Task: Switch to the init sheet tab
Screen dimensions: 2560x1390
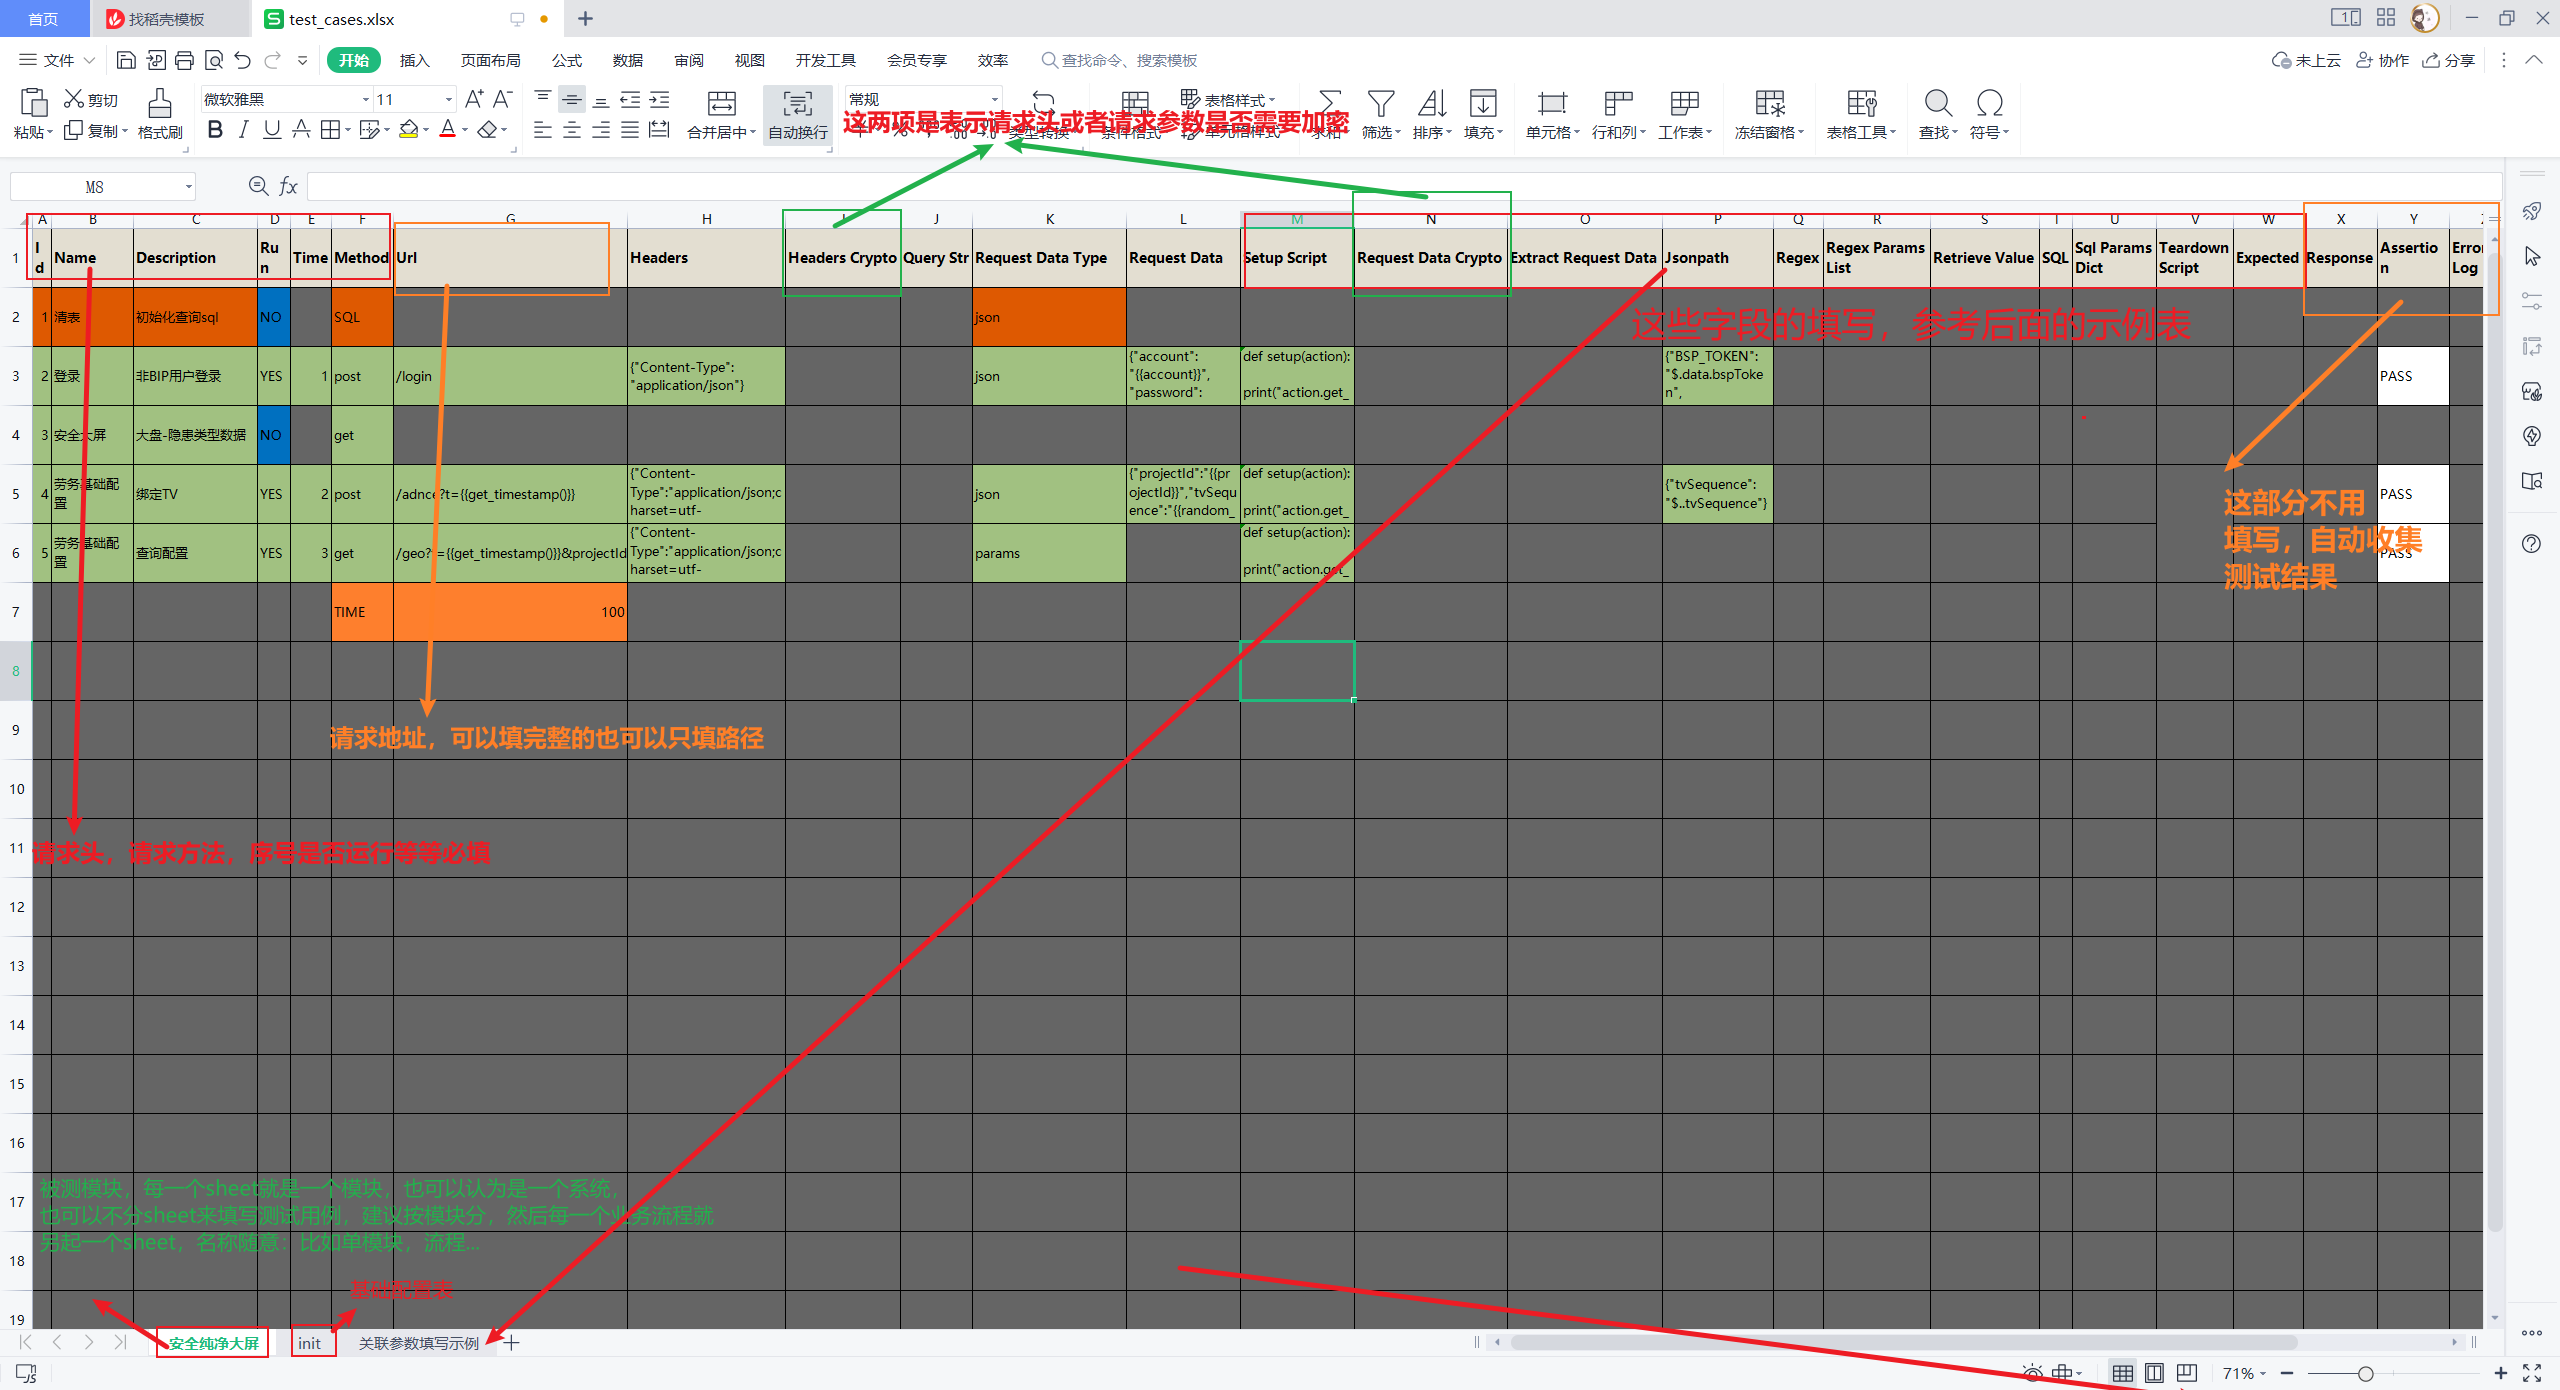Action: click(310, 1343)
